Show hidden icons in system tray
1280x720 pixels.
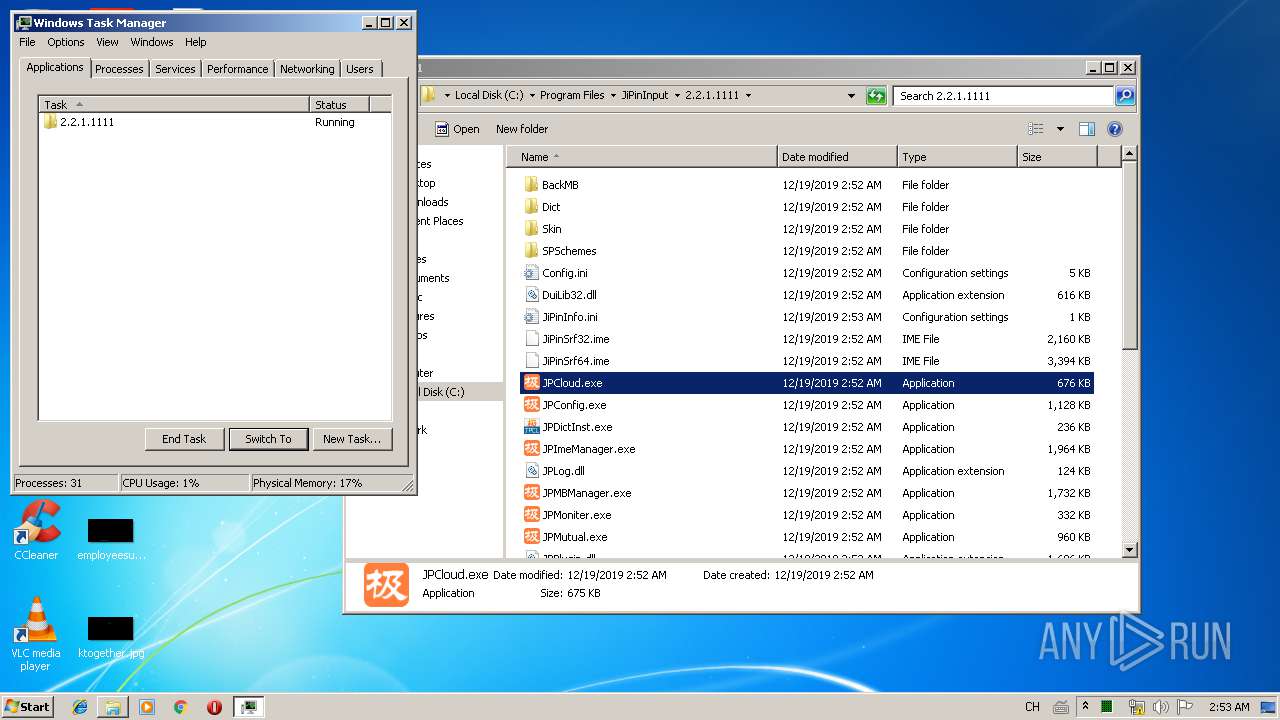[x=1086, y=706]
